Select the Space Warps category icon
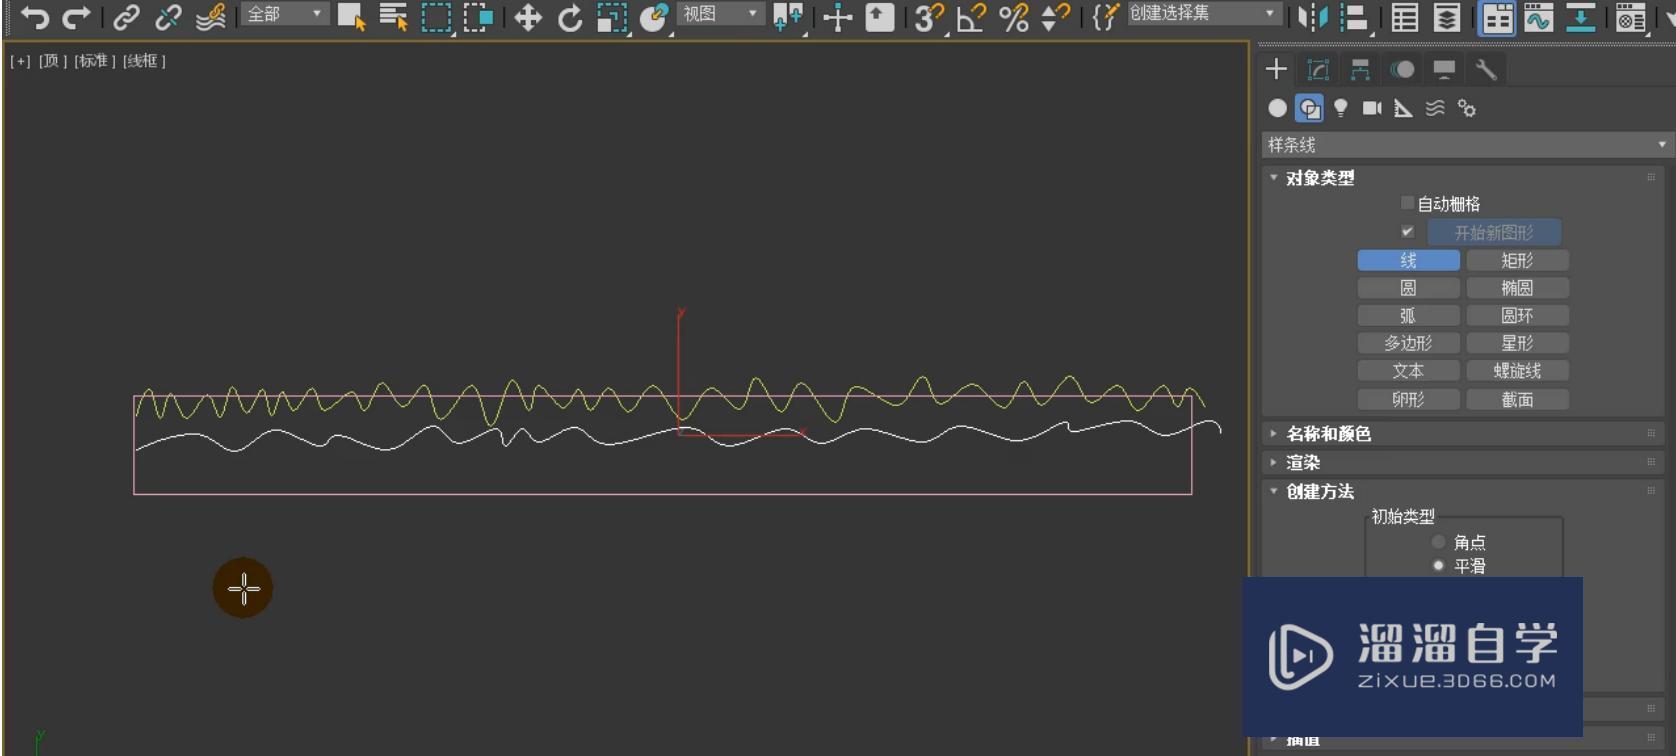Viewport: 1676px width, 756px height. pos(1435,108)
